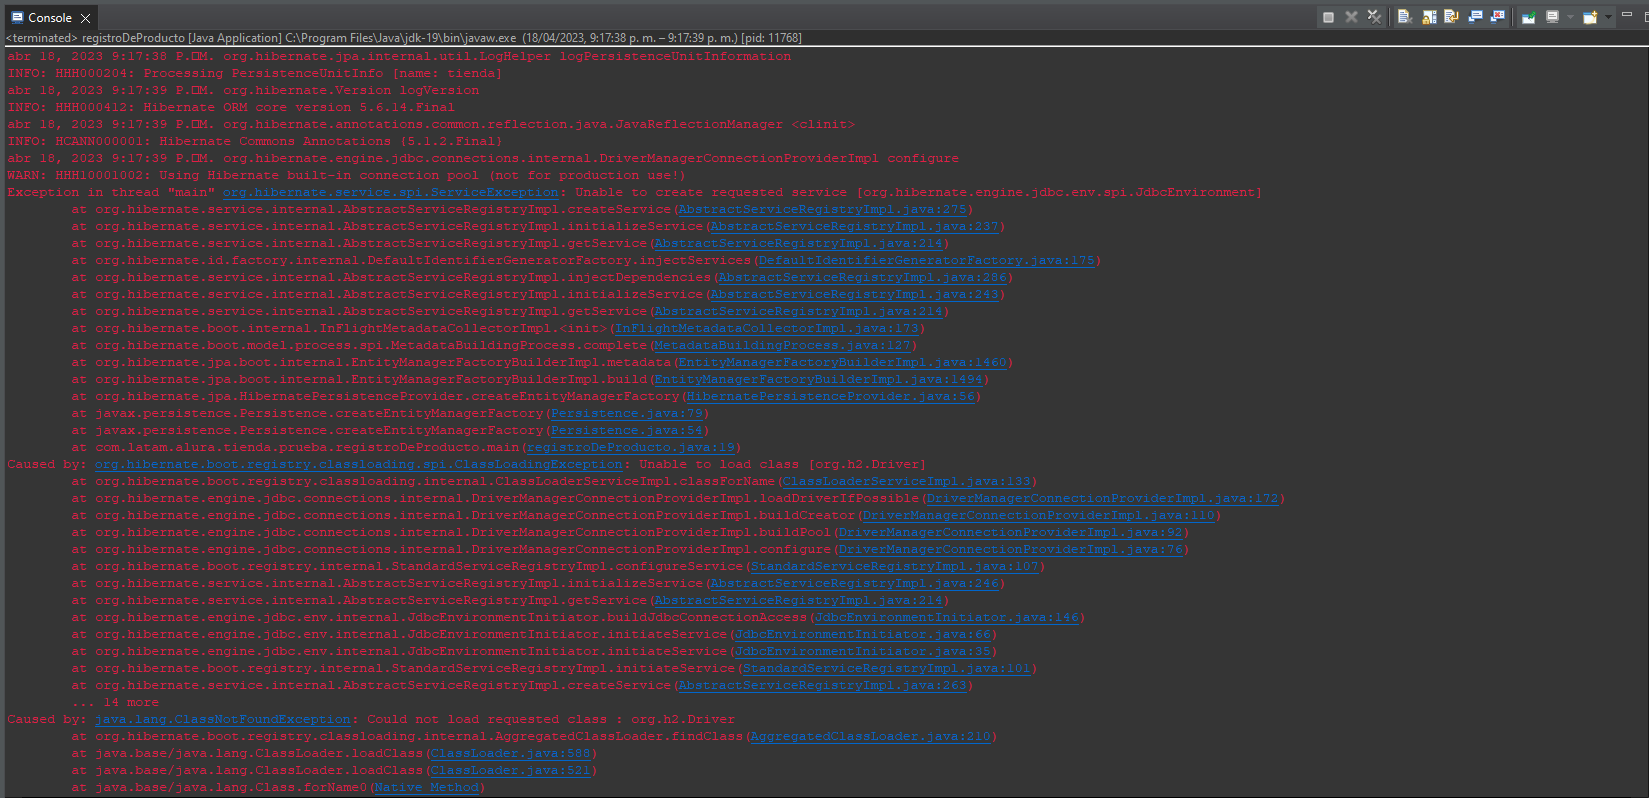Open AbstractServiceRegistryImpl.java:275 stack trace link

[822, 209]
